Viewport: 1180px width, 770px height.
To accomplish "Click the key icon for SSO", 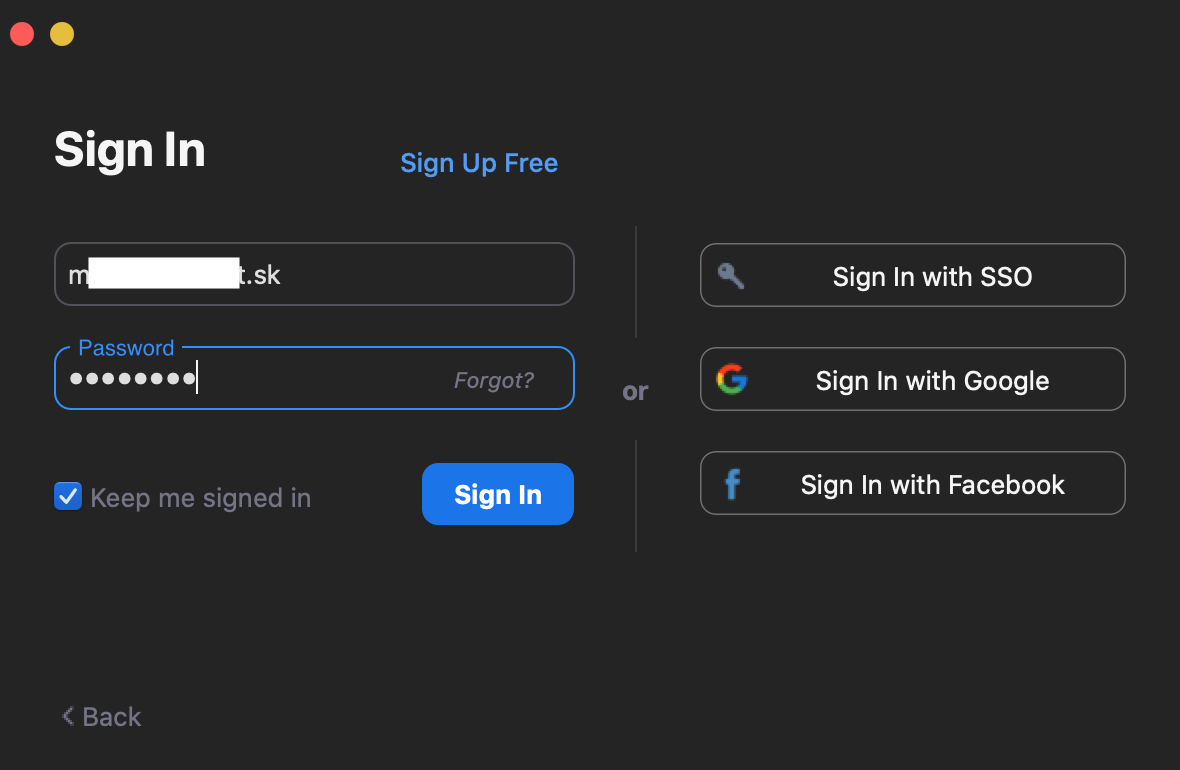I will tap(731, 275).
